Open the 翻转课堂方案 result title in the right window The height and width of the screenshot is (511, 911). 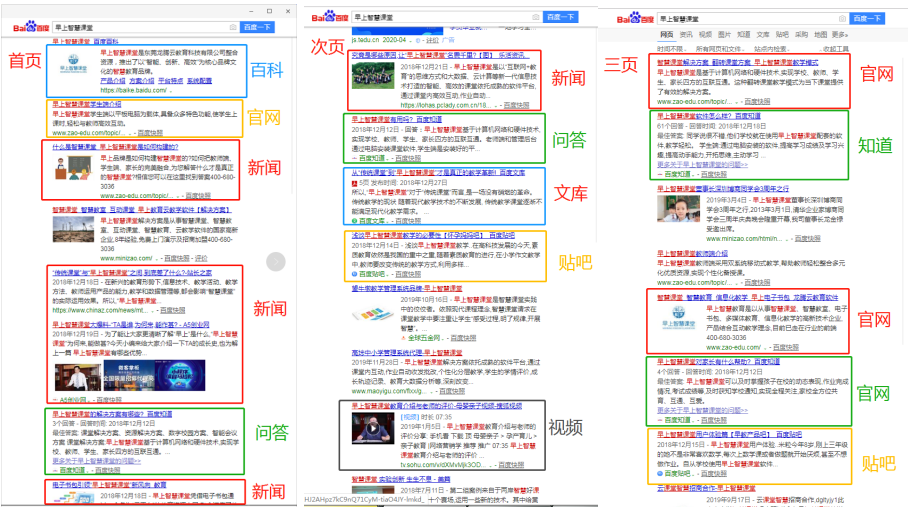coord(737,62)
